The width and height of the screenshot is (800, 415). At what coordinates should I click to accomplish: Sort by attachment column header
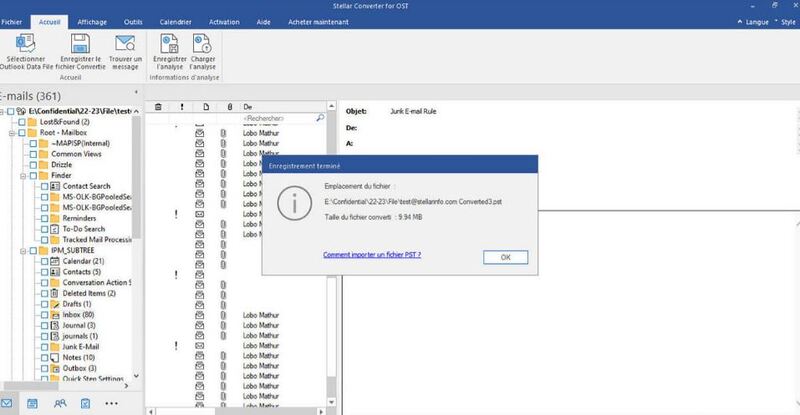230,107
